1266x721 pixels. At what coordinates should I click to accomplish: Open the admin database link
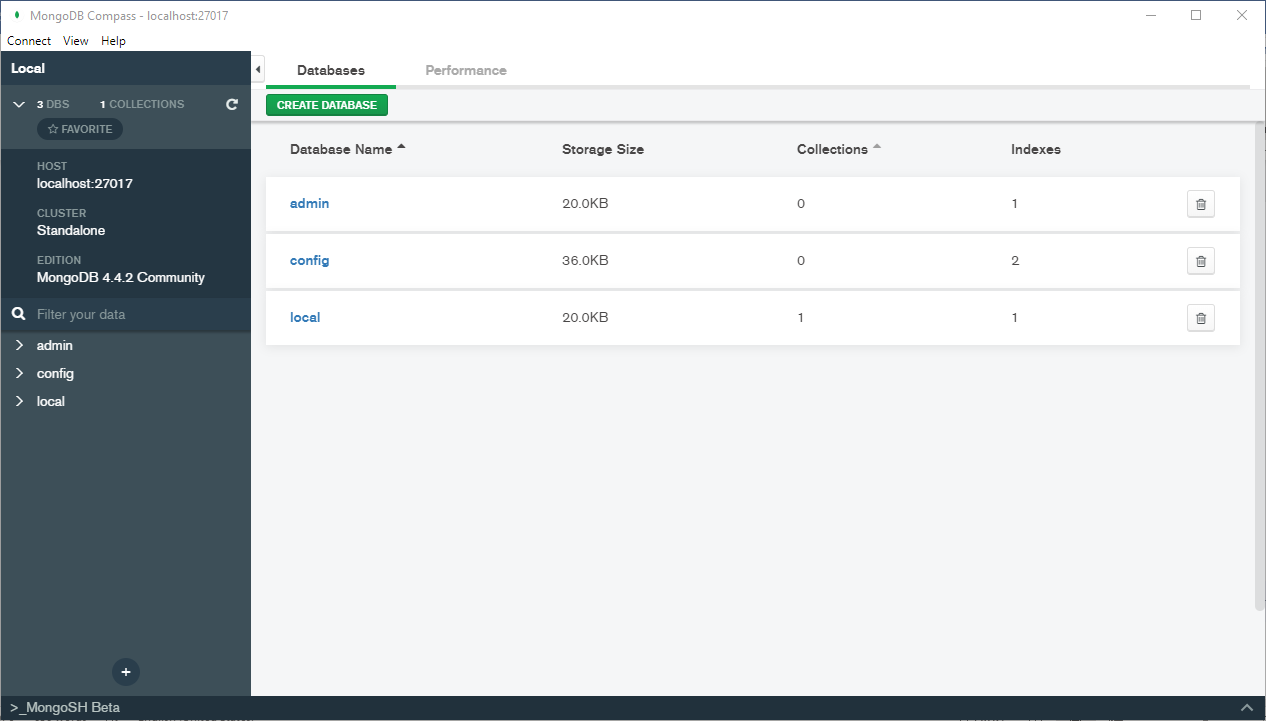point(309,203)
